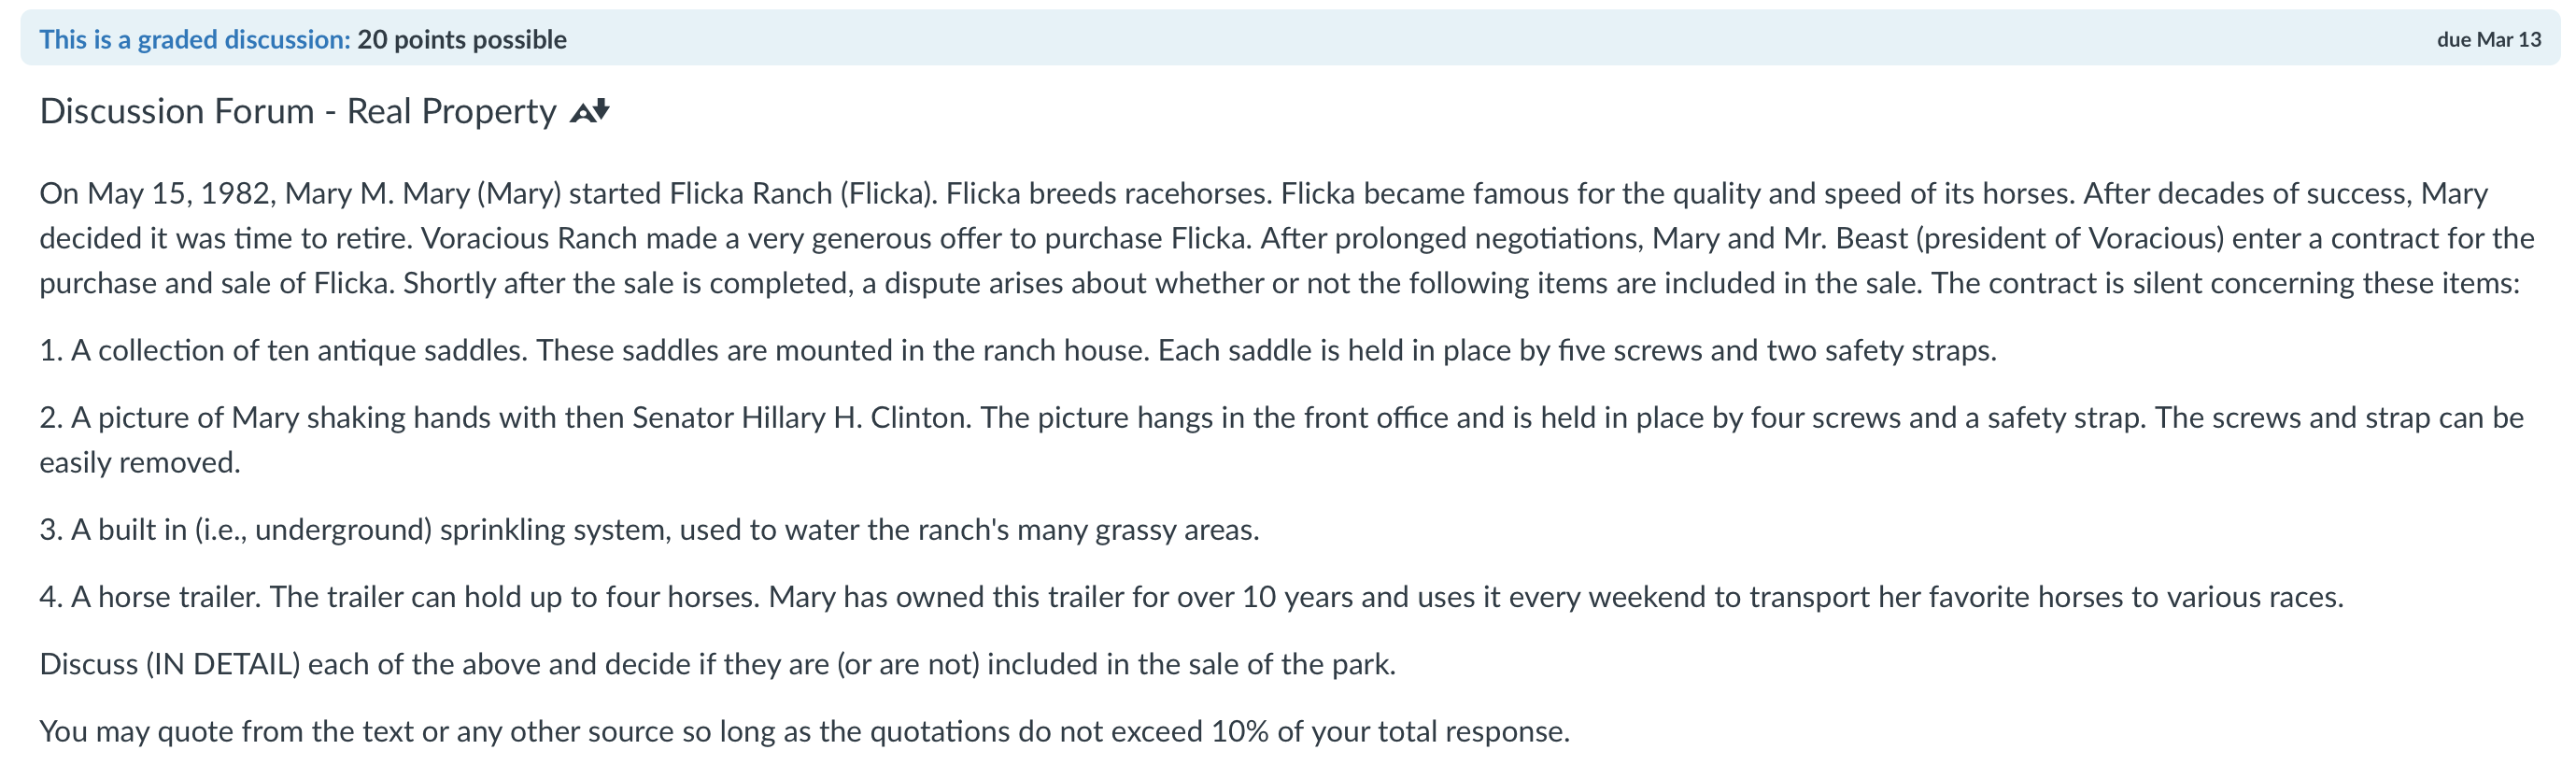The height and width of the screenshot is (764, 2576).
Task: Click the downward arrow in the title icon
Action: [600, 110]
